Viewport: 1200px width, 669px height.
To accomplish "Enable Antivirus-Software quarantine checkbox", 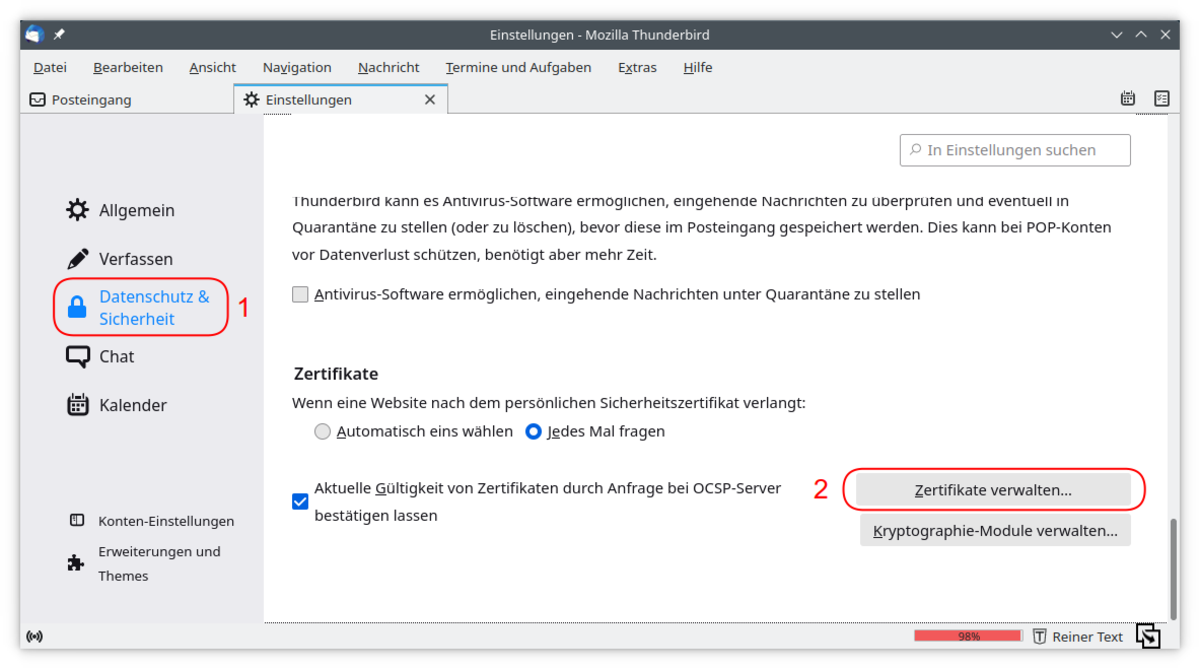I will (x=300, y=294).
